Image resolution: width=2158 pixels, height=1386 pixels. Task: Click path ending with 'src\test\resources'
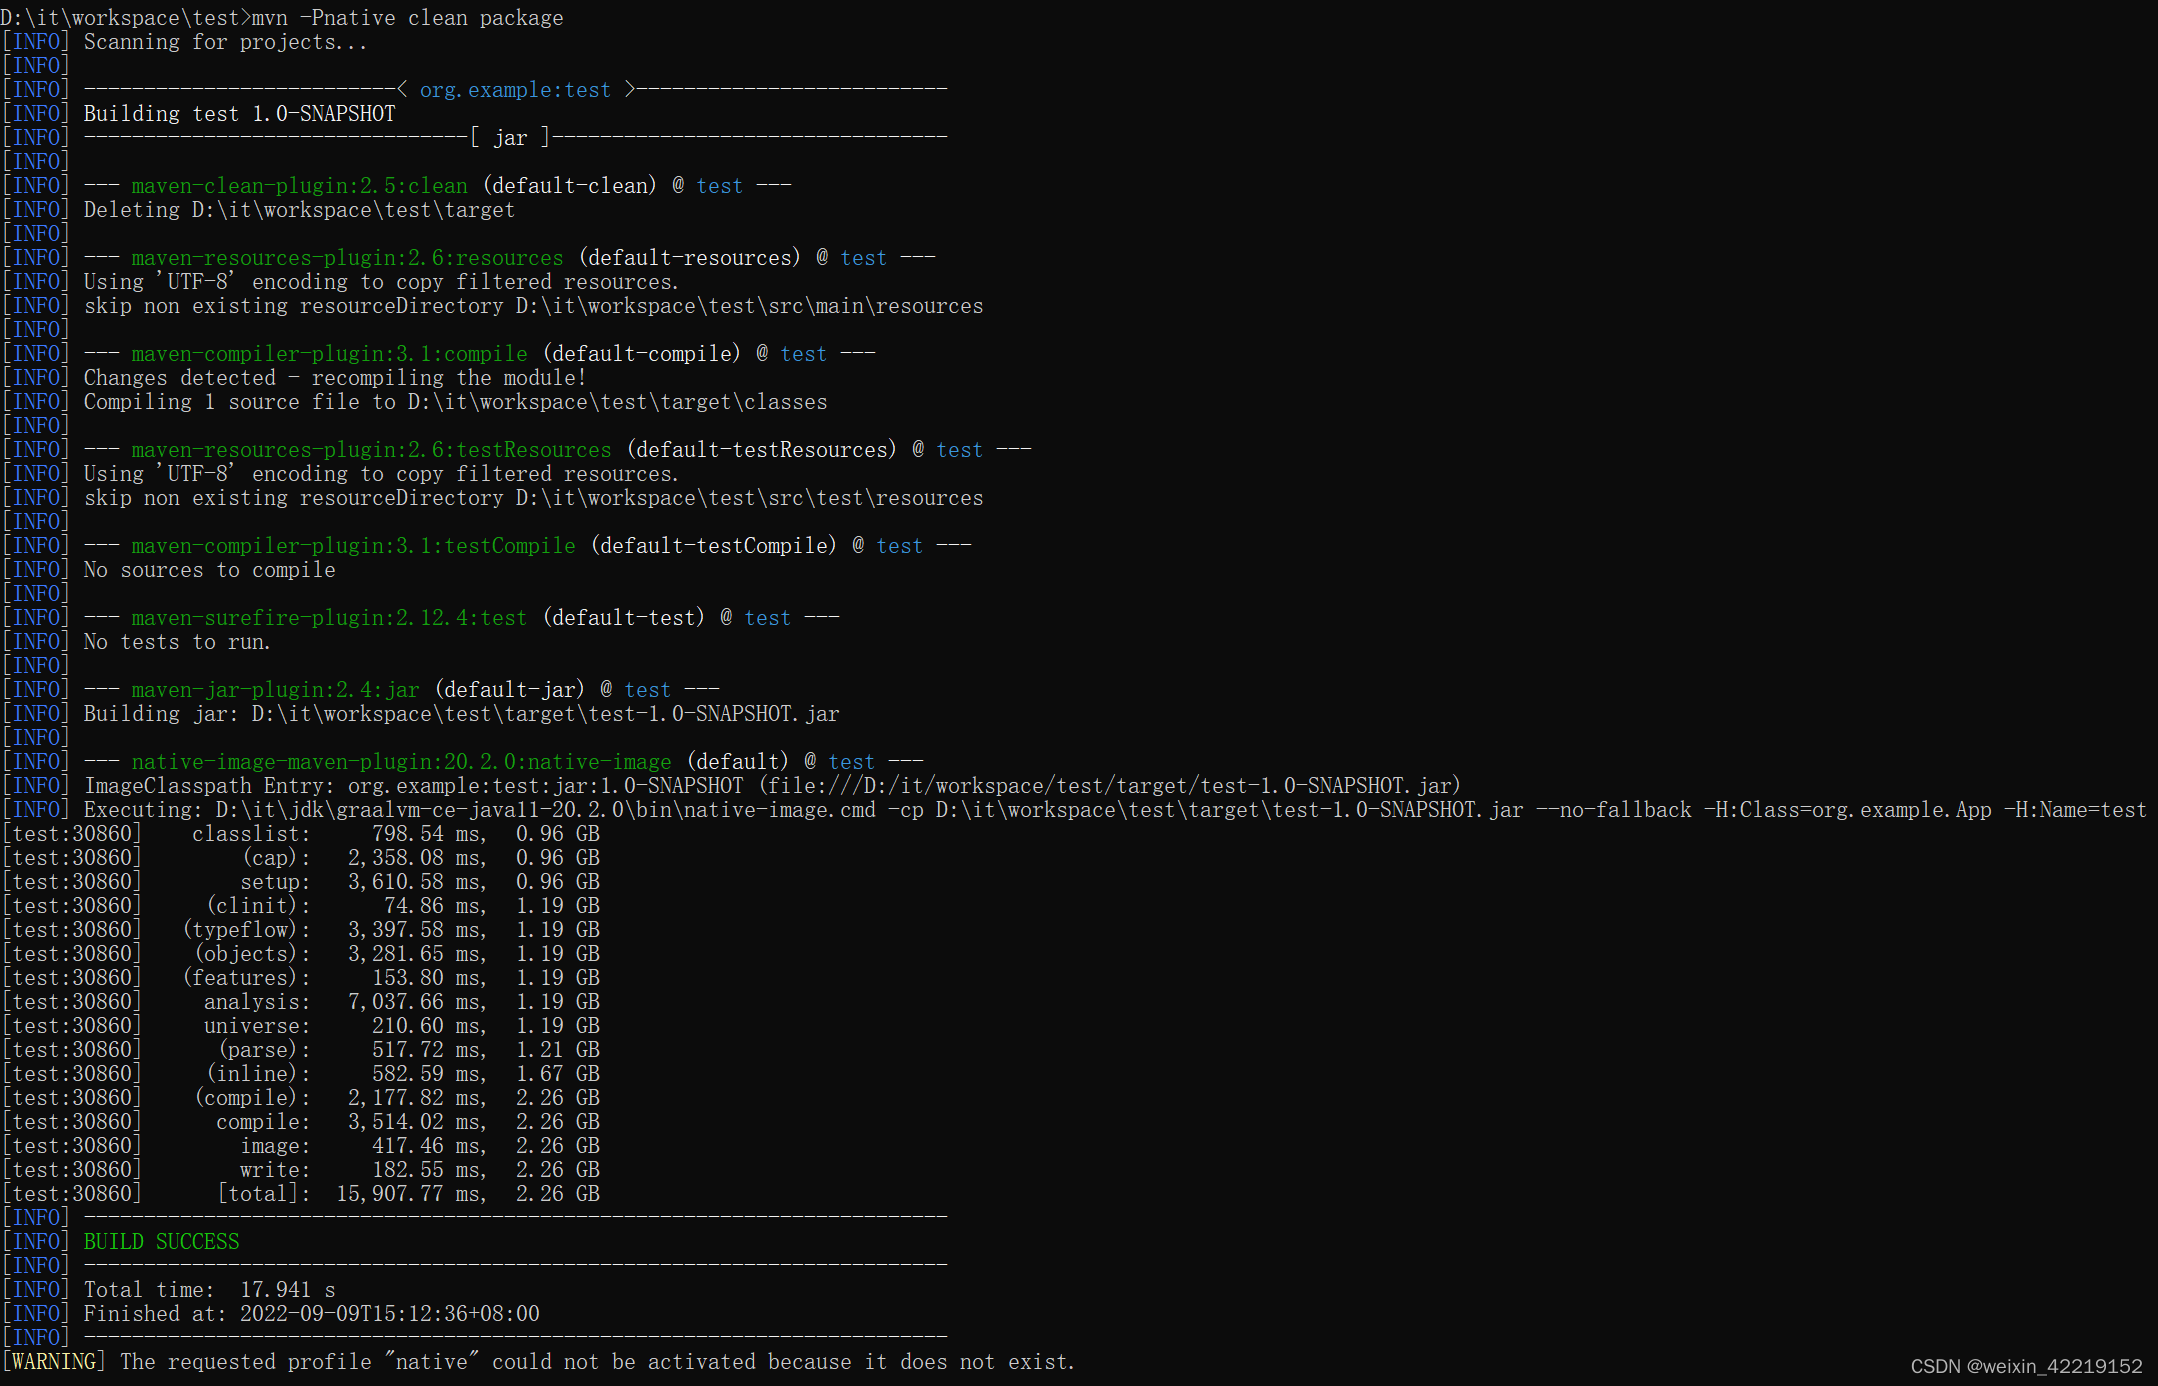749,498
